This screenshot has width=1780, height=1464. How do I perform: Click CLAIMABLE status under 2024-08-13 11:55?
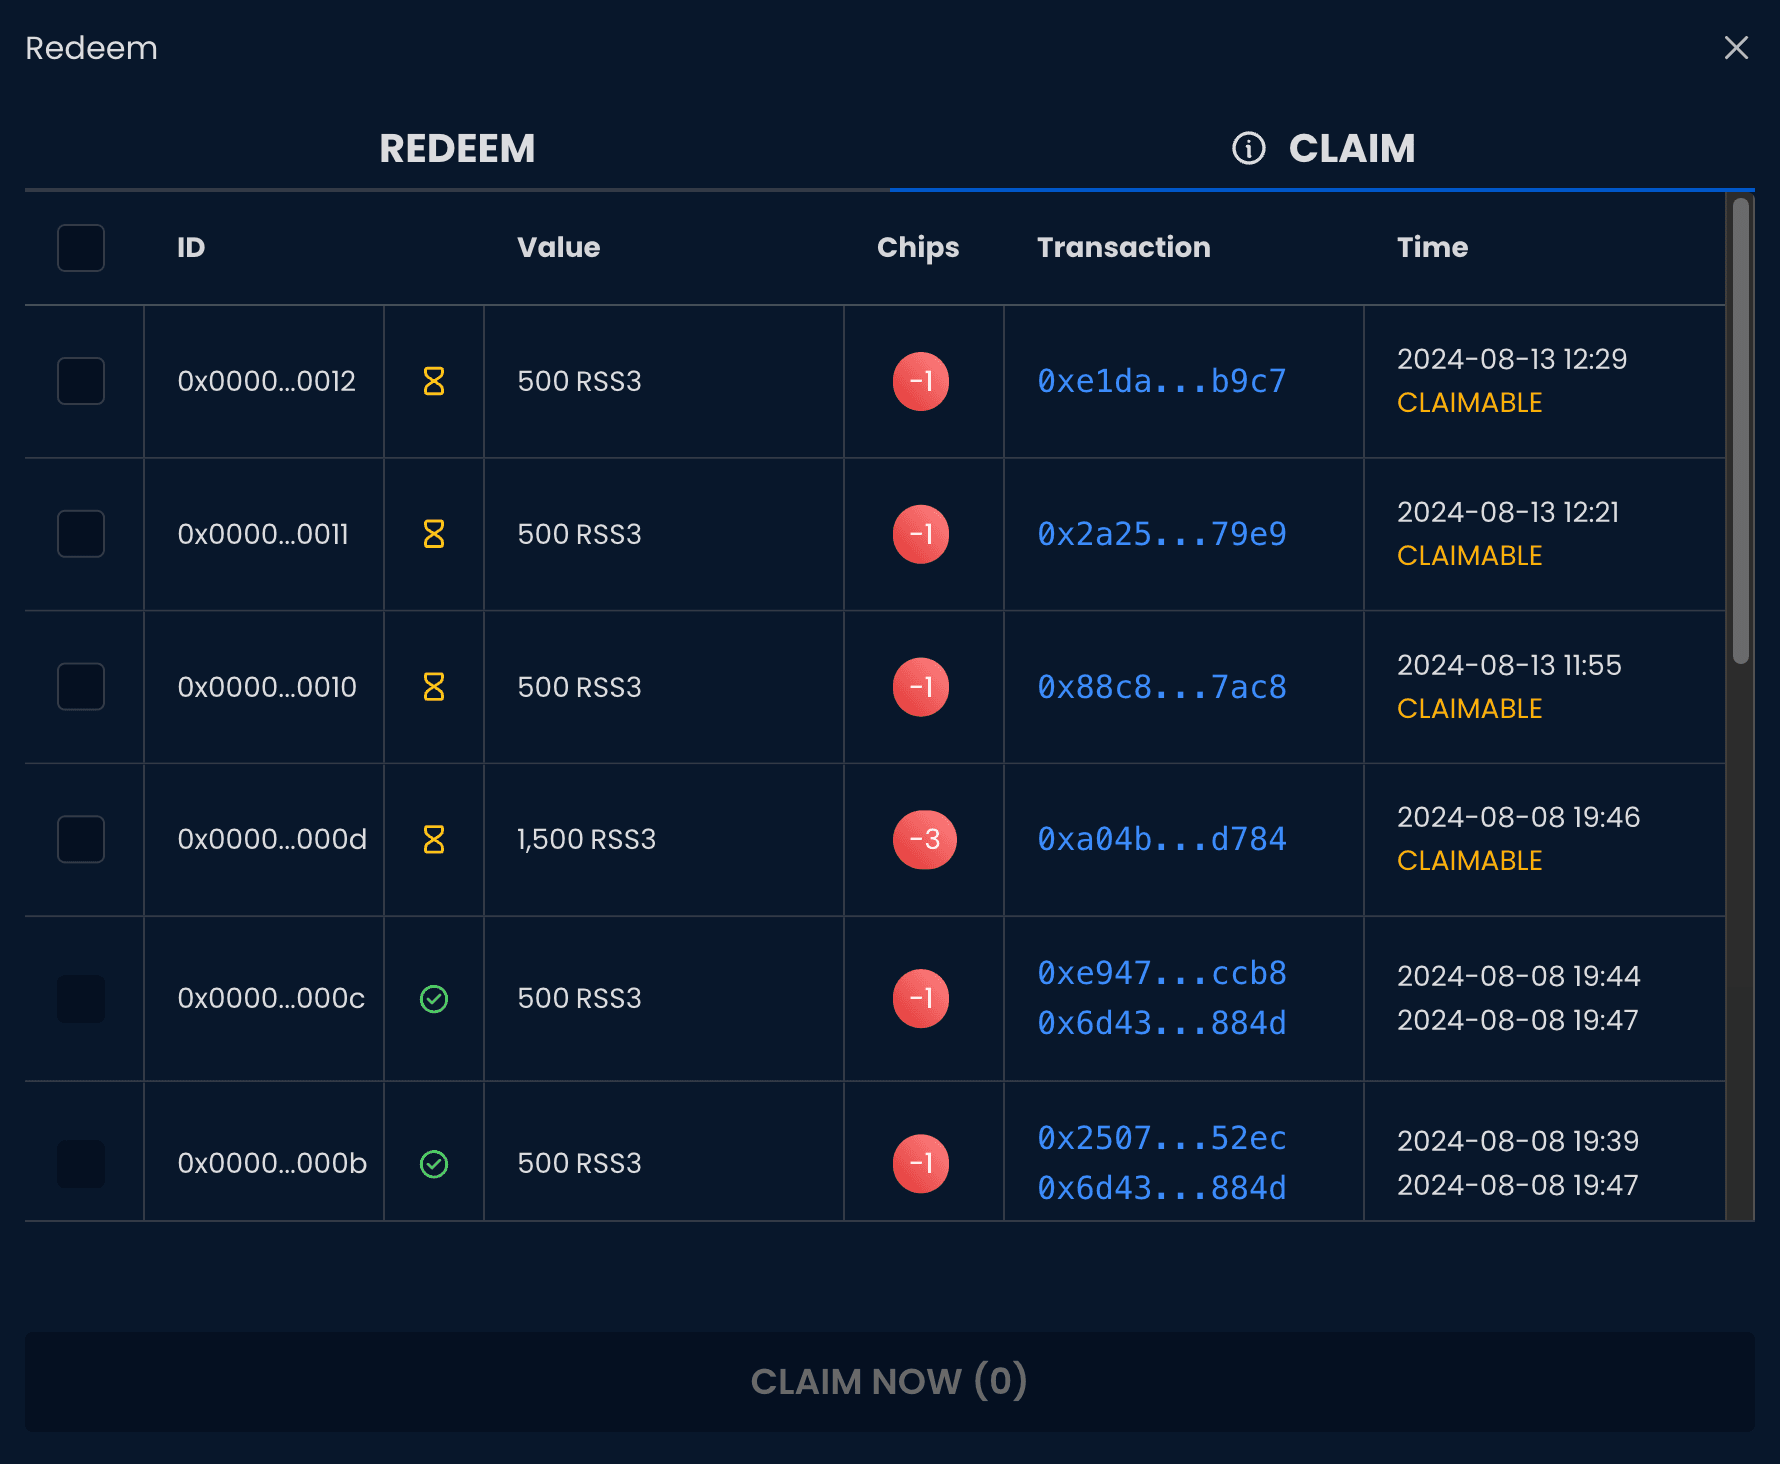click(1470, 709)
